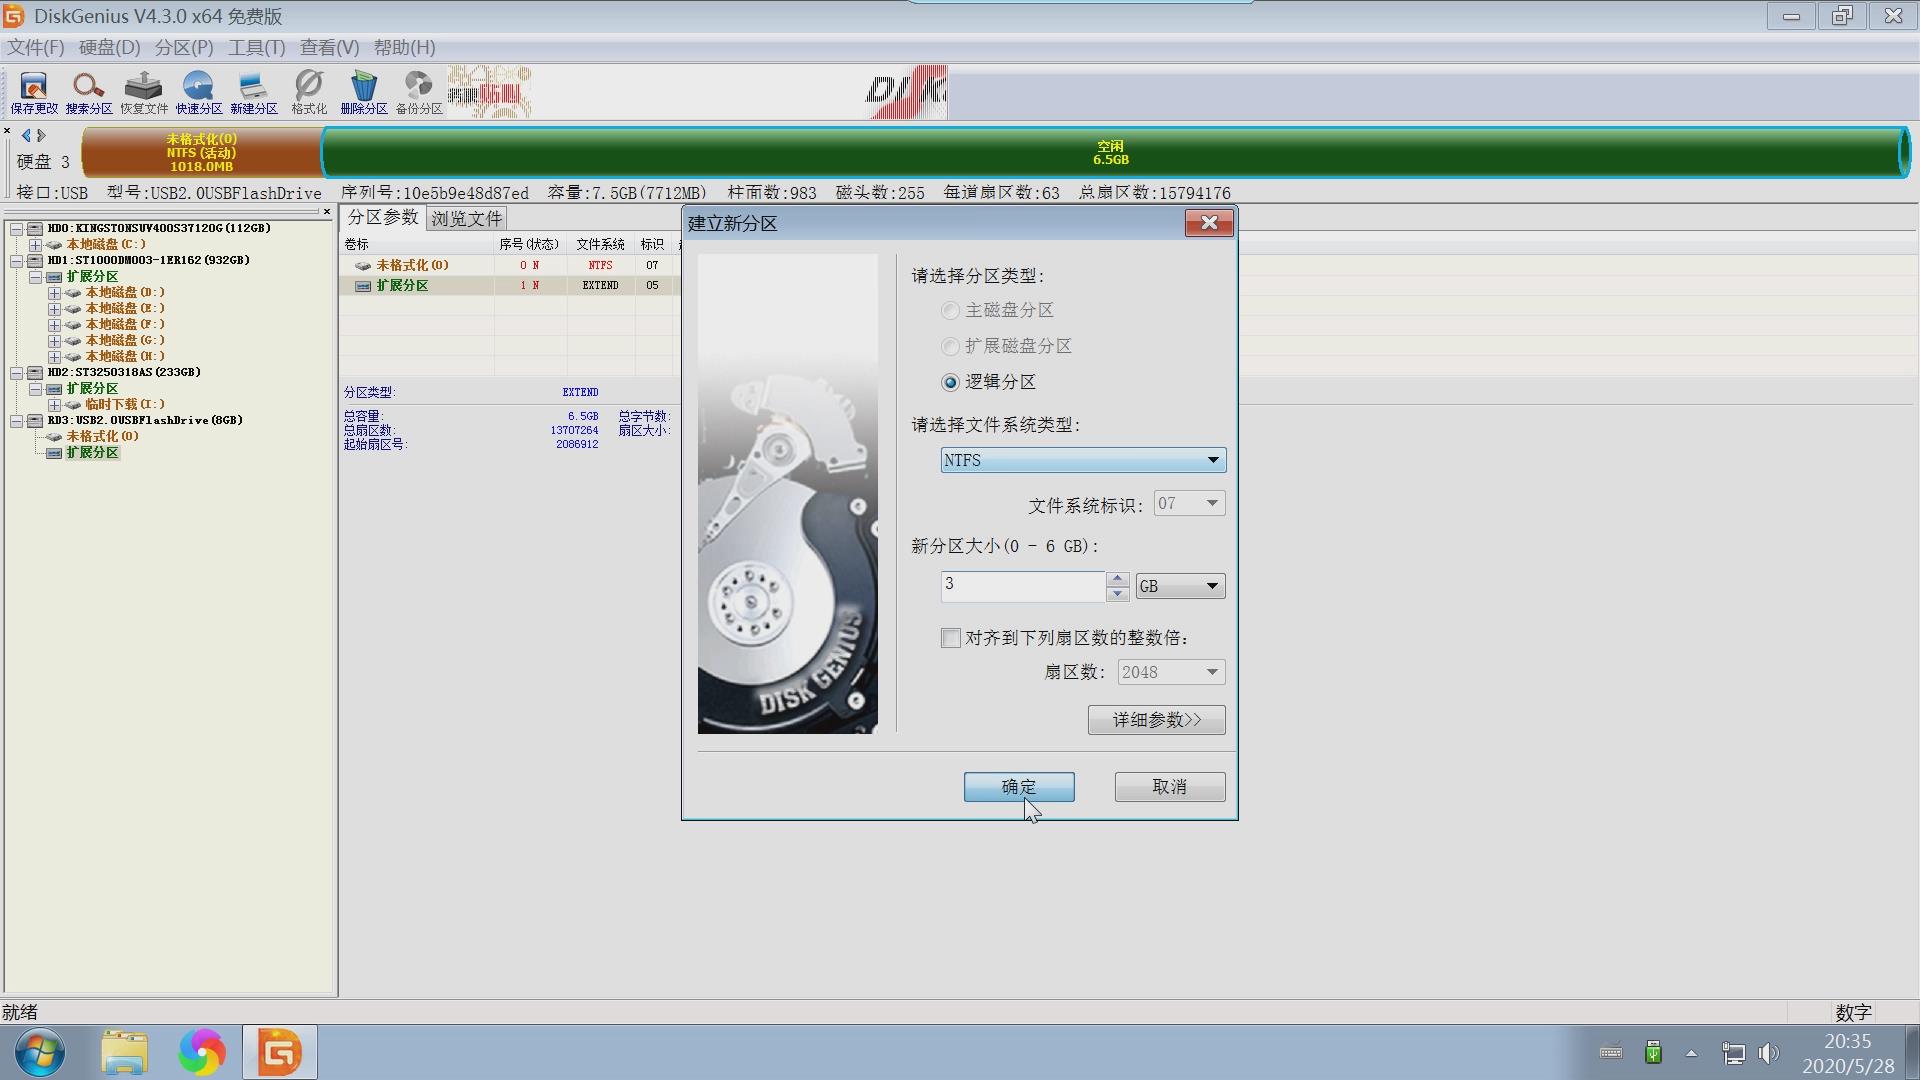This screenshot has height=1080, width=1920.
Task: Confirm new partition with 确定 button
Action: [x=1019, y=787]
